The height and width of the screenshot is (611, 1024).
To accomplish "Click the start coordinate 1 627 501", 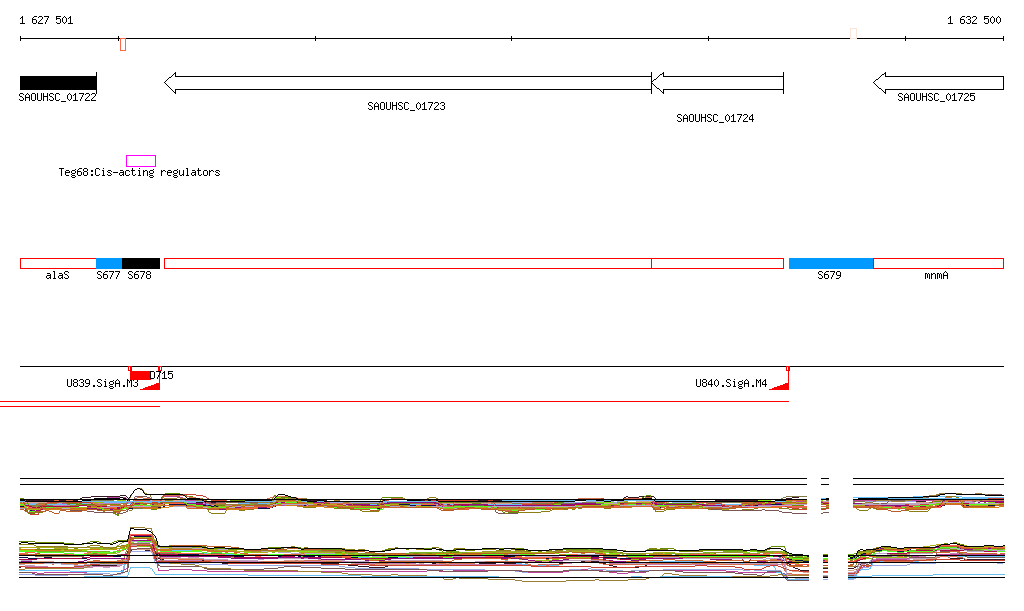I will [46, 20].
